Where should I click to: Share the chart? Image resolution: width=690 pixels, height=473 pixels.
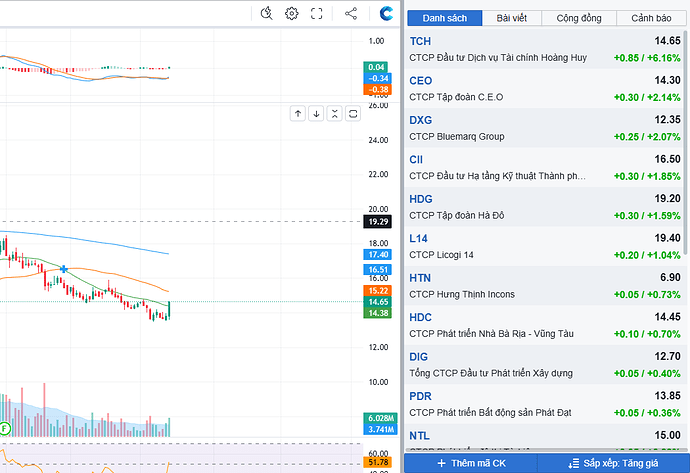[351, 14]
